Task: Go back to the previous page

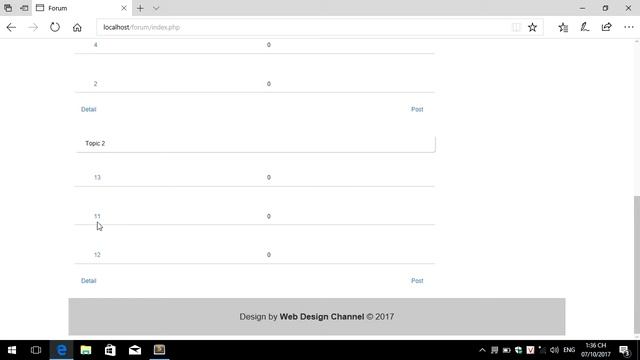Action: (11, 27)
